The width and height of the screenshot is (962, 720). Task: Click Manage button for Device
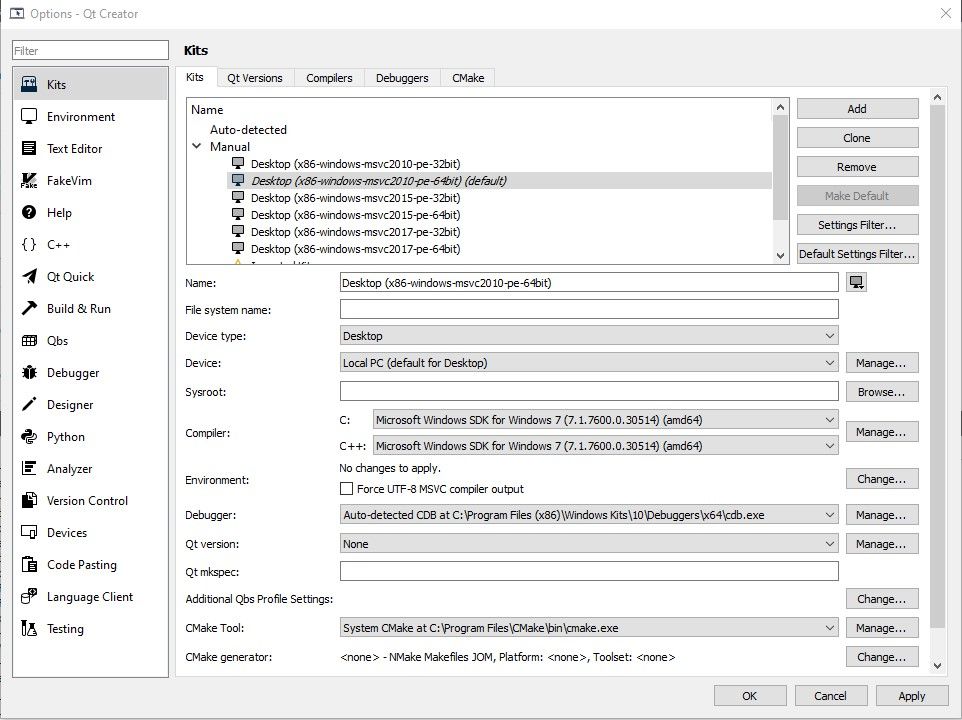[882, 362]
